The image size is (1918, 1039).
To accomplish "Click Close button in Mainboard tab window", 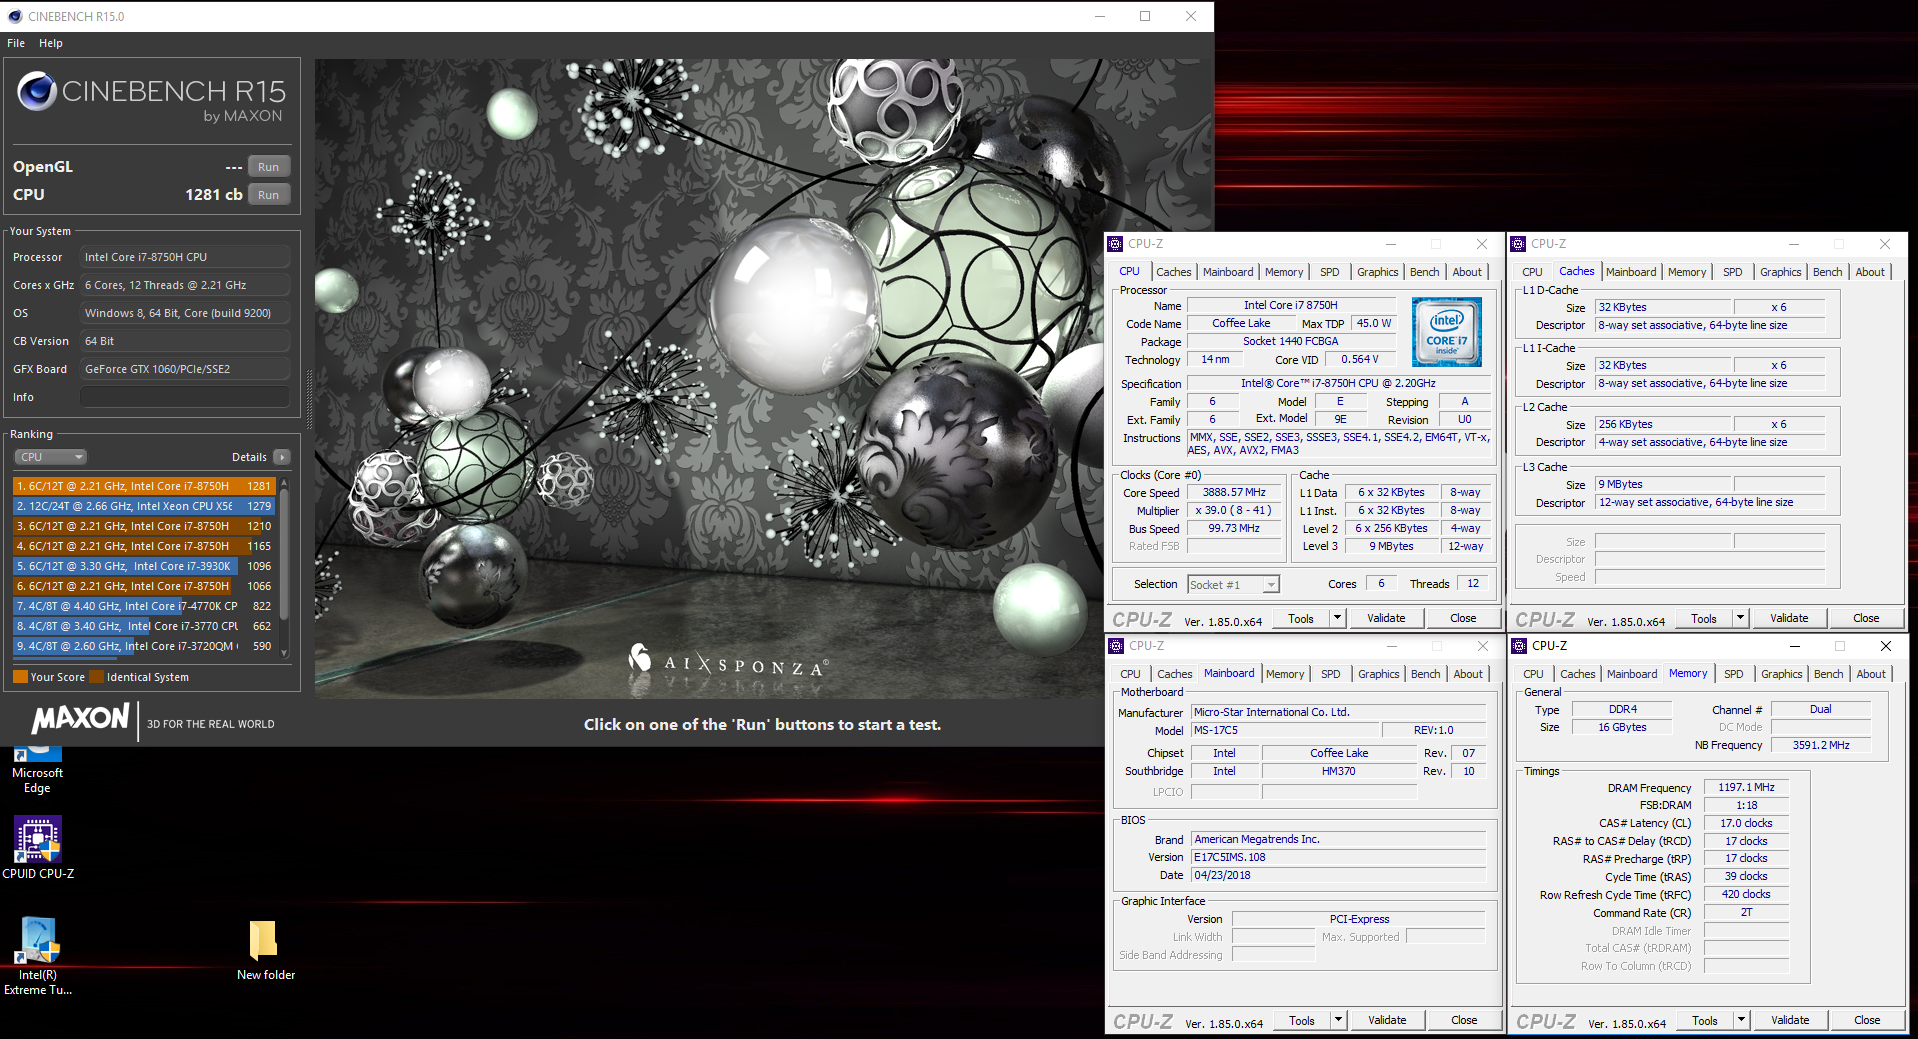I will [1464, 1020].
